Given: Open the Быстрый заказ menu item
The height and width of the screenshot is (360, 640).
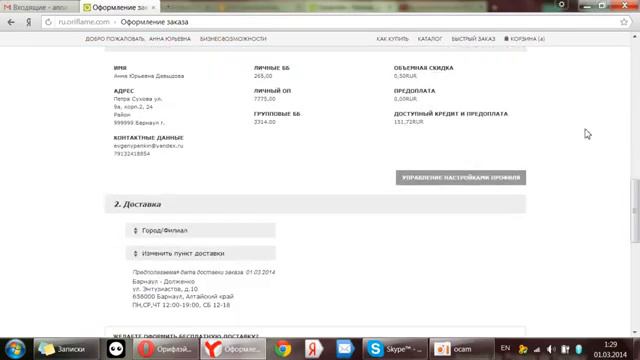Looking at the screenshot, I should pos(473,39).
